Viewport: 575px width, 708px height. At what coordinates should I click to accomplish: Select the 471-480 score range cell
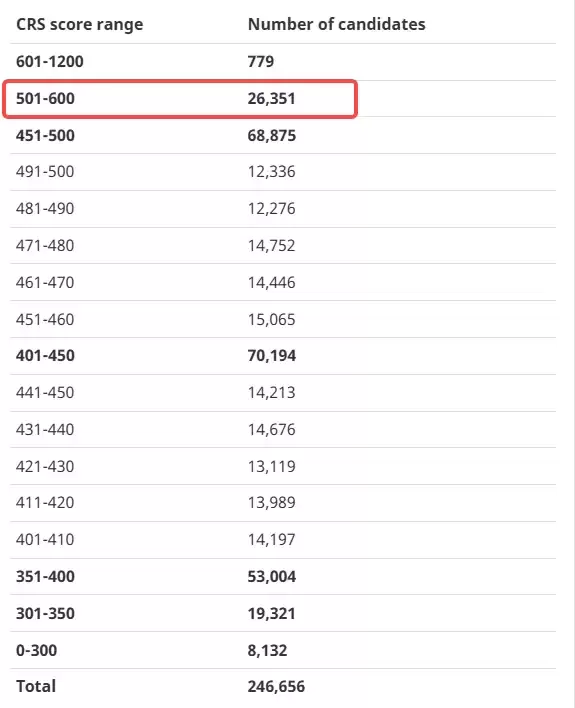pyautogui.click(x=45, y=246)
